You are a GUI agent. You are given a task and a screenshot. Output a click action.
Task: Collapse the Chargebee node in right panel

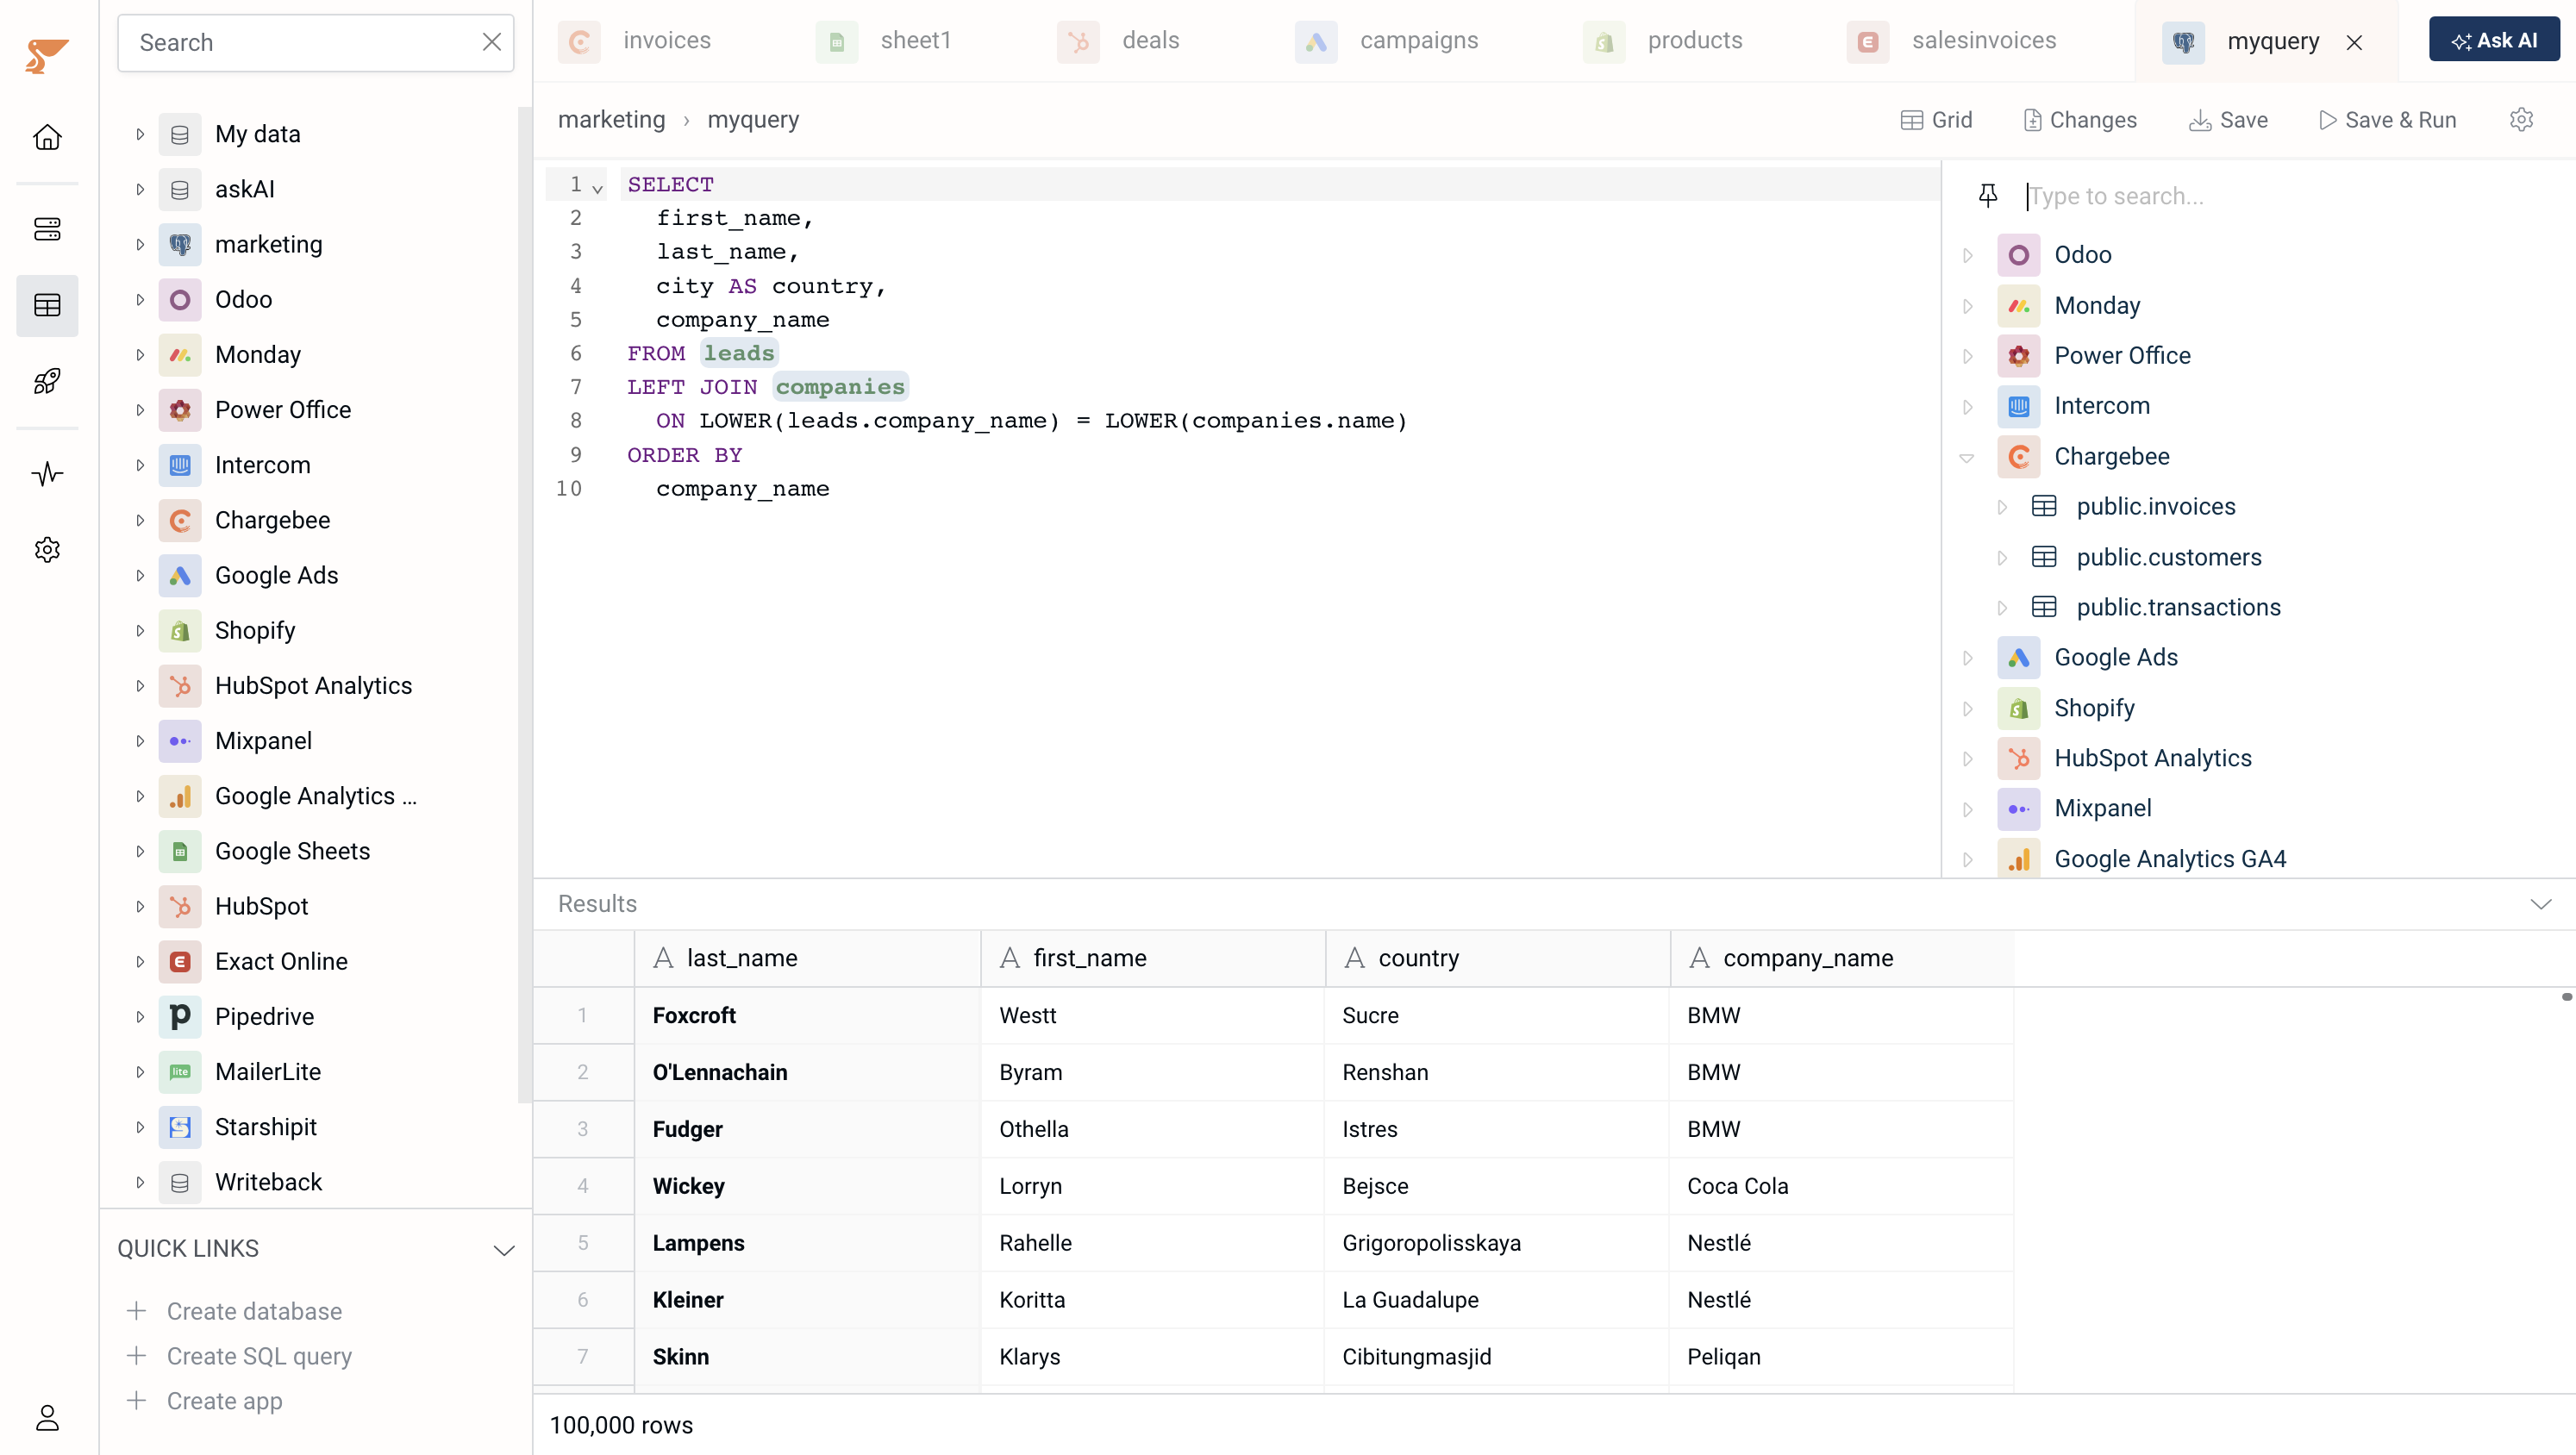(1967, 458)
